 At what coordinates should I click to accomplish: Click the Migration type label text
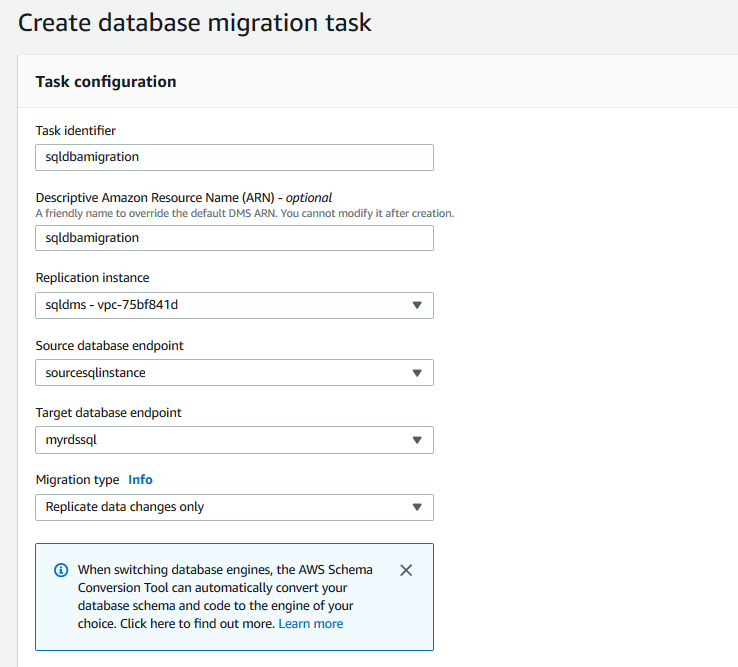[77, 480]
